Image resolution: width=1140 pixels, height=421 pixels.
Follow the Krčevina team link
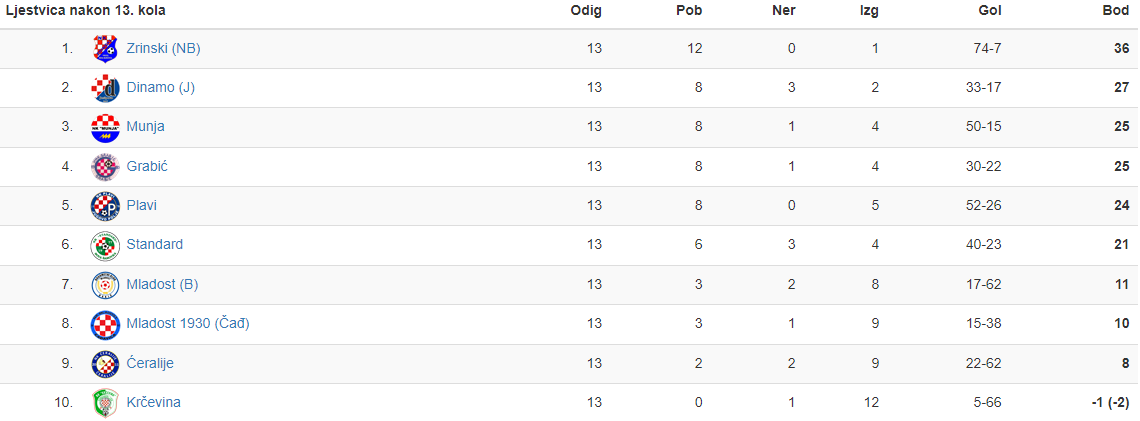point(153,402)
